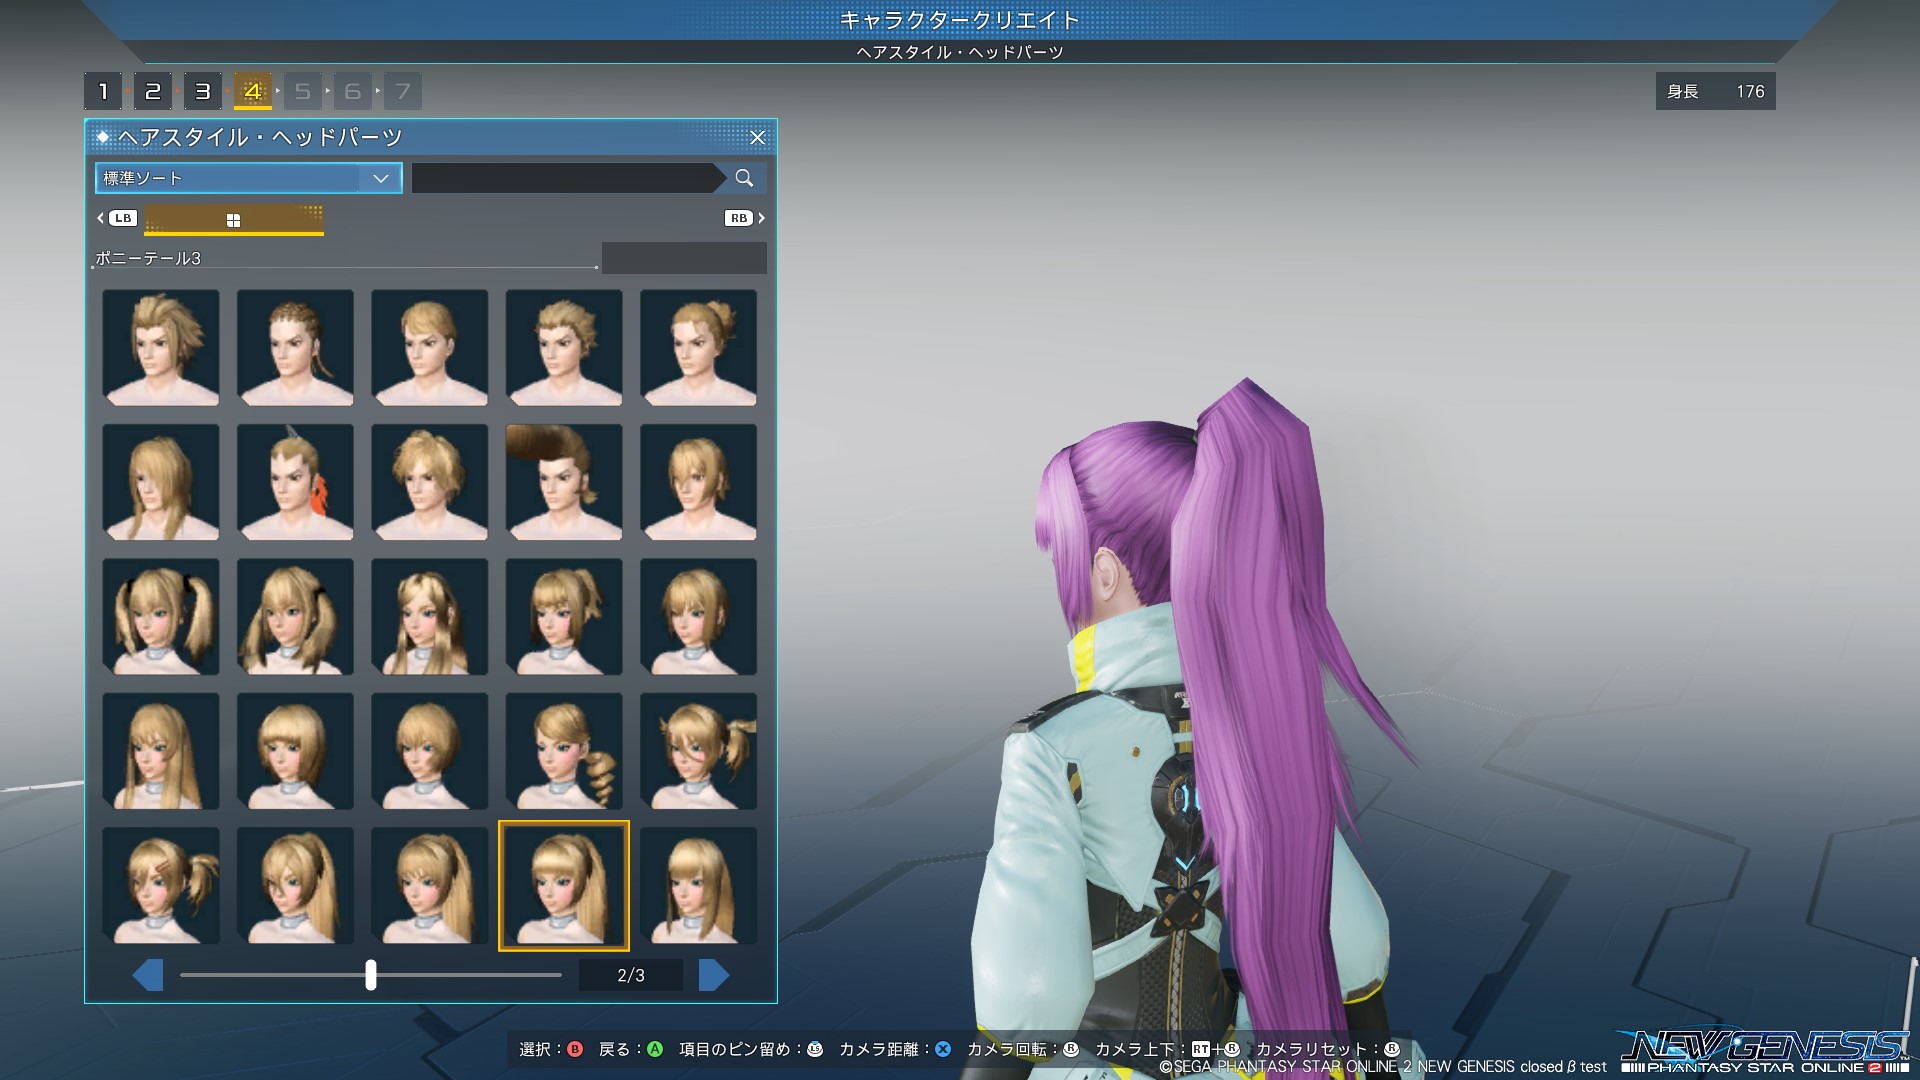The width and height of the screenshot is (1920, 1080).
Task: Select the long straight headband hairstyle
Action: [430, 616]
